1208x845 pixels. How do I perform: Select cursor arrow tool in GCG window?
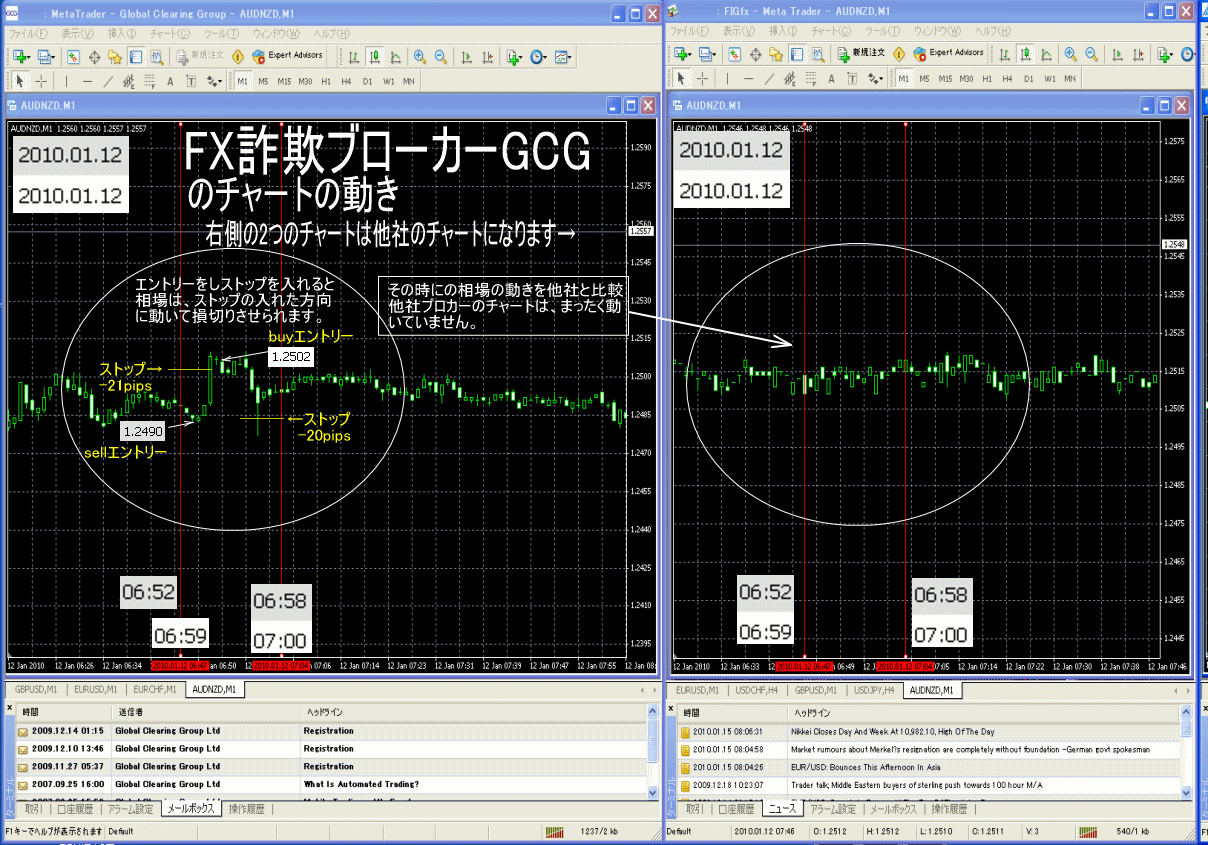[20, 81]
